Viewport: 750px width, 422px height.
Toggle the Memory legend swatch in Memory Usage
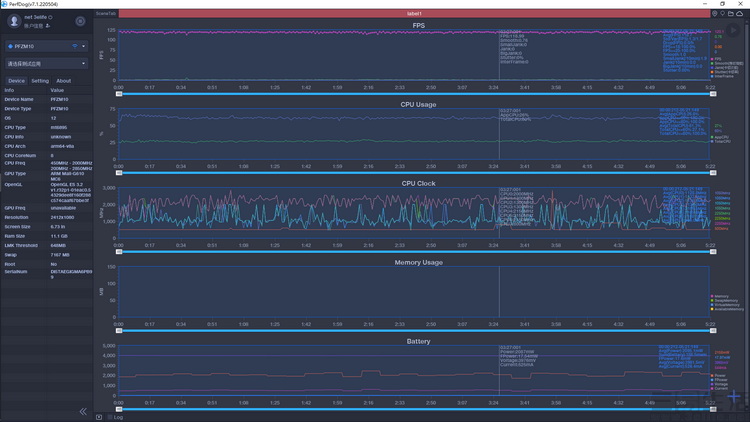pyautogui.click(x=712, y=296)
